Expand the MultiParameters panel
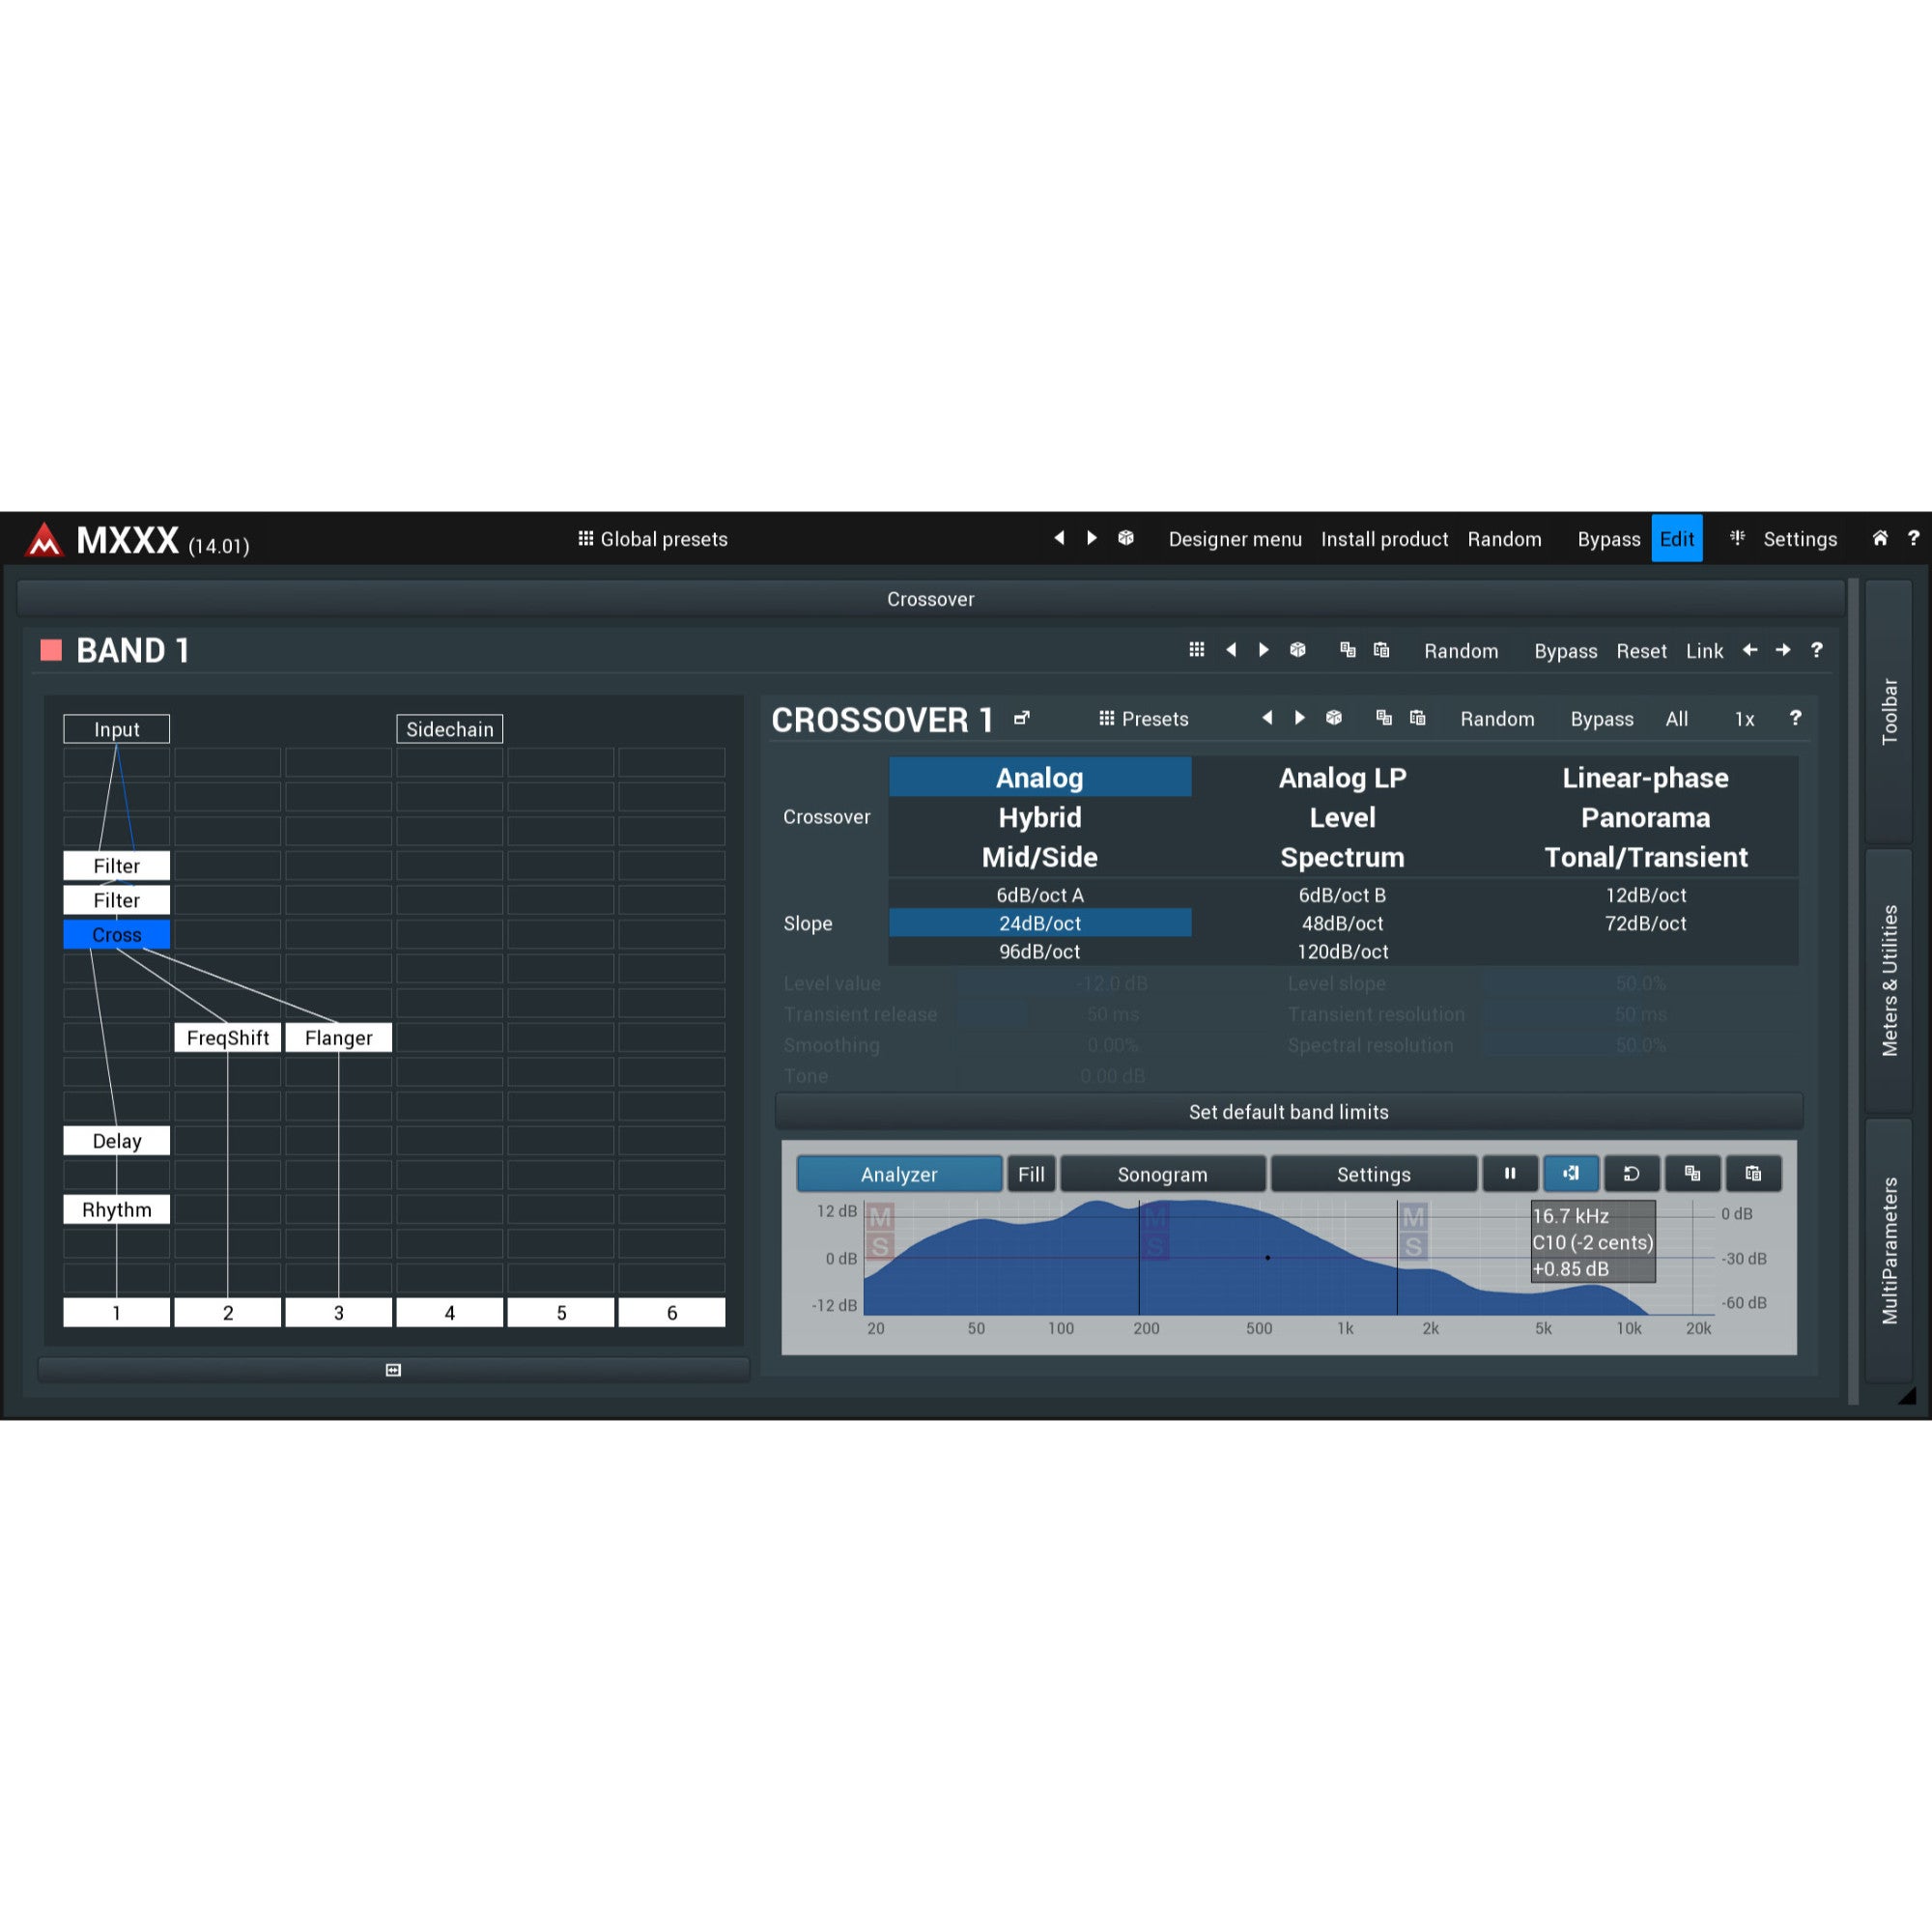 [x=1888, y=1250]
